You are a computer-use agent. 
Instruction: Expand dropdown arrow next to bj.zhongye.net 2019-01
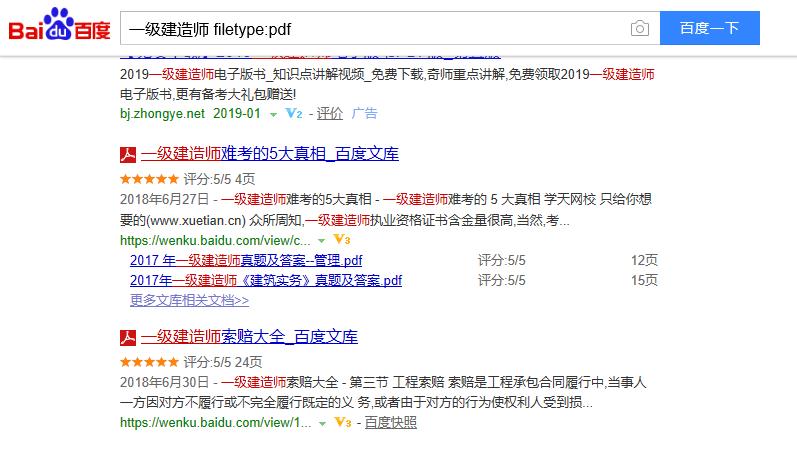(273, 115)
